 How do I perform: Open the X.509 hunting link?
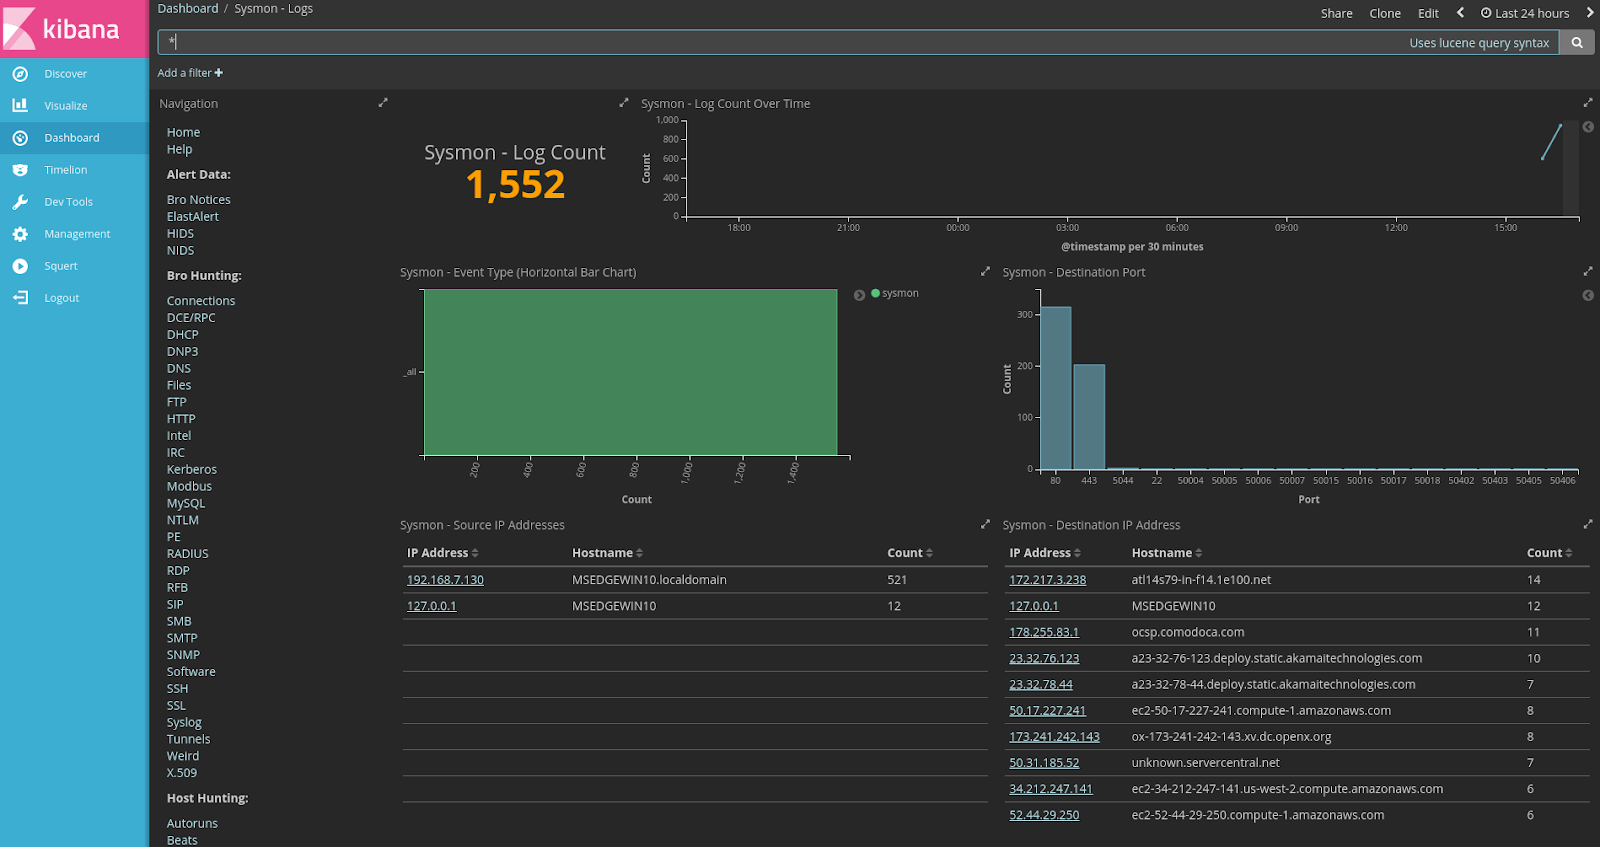(x=181, y=773)
